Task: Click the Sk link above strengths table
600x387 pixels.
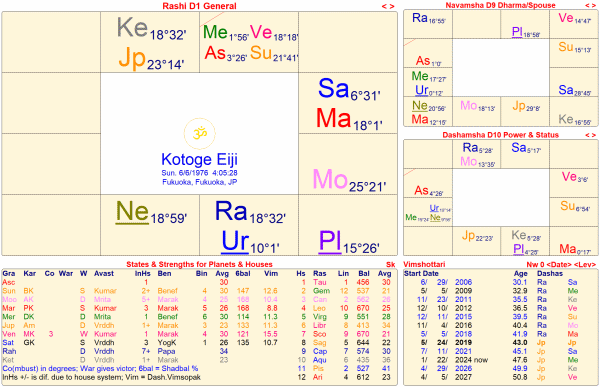Action: pos(390,264)
